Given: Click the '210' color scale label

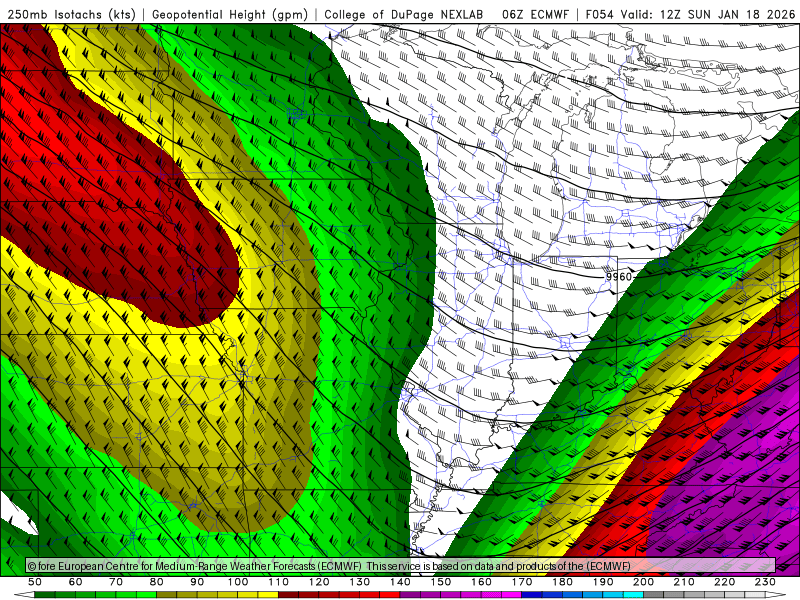Looking at the screenshot, I should pyautogui.click(x=684, y=582).
